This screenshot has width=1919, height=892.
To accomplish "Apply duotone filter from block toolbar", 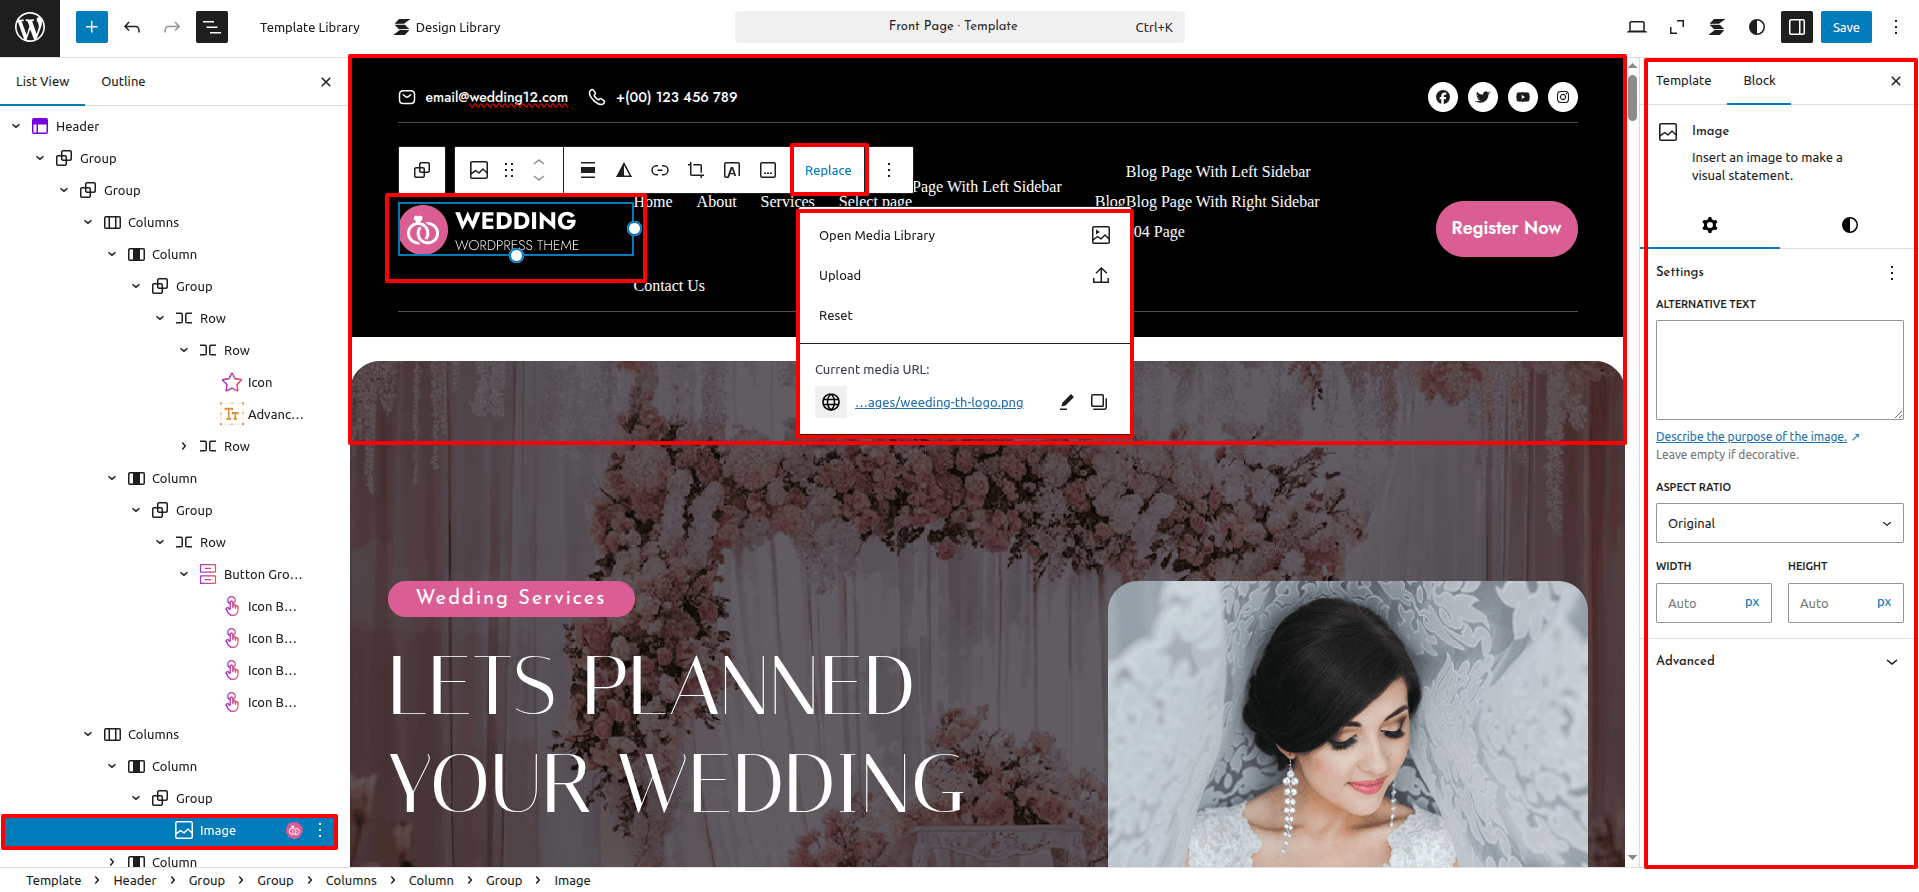I will point(624,170).
